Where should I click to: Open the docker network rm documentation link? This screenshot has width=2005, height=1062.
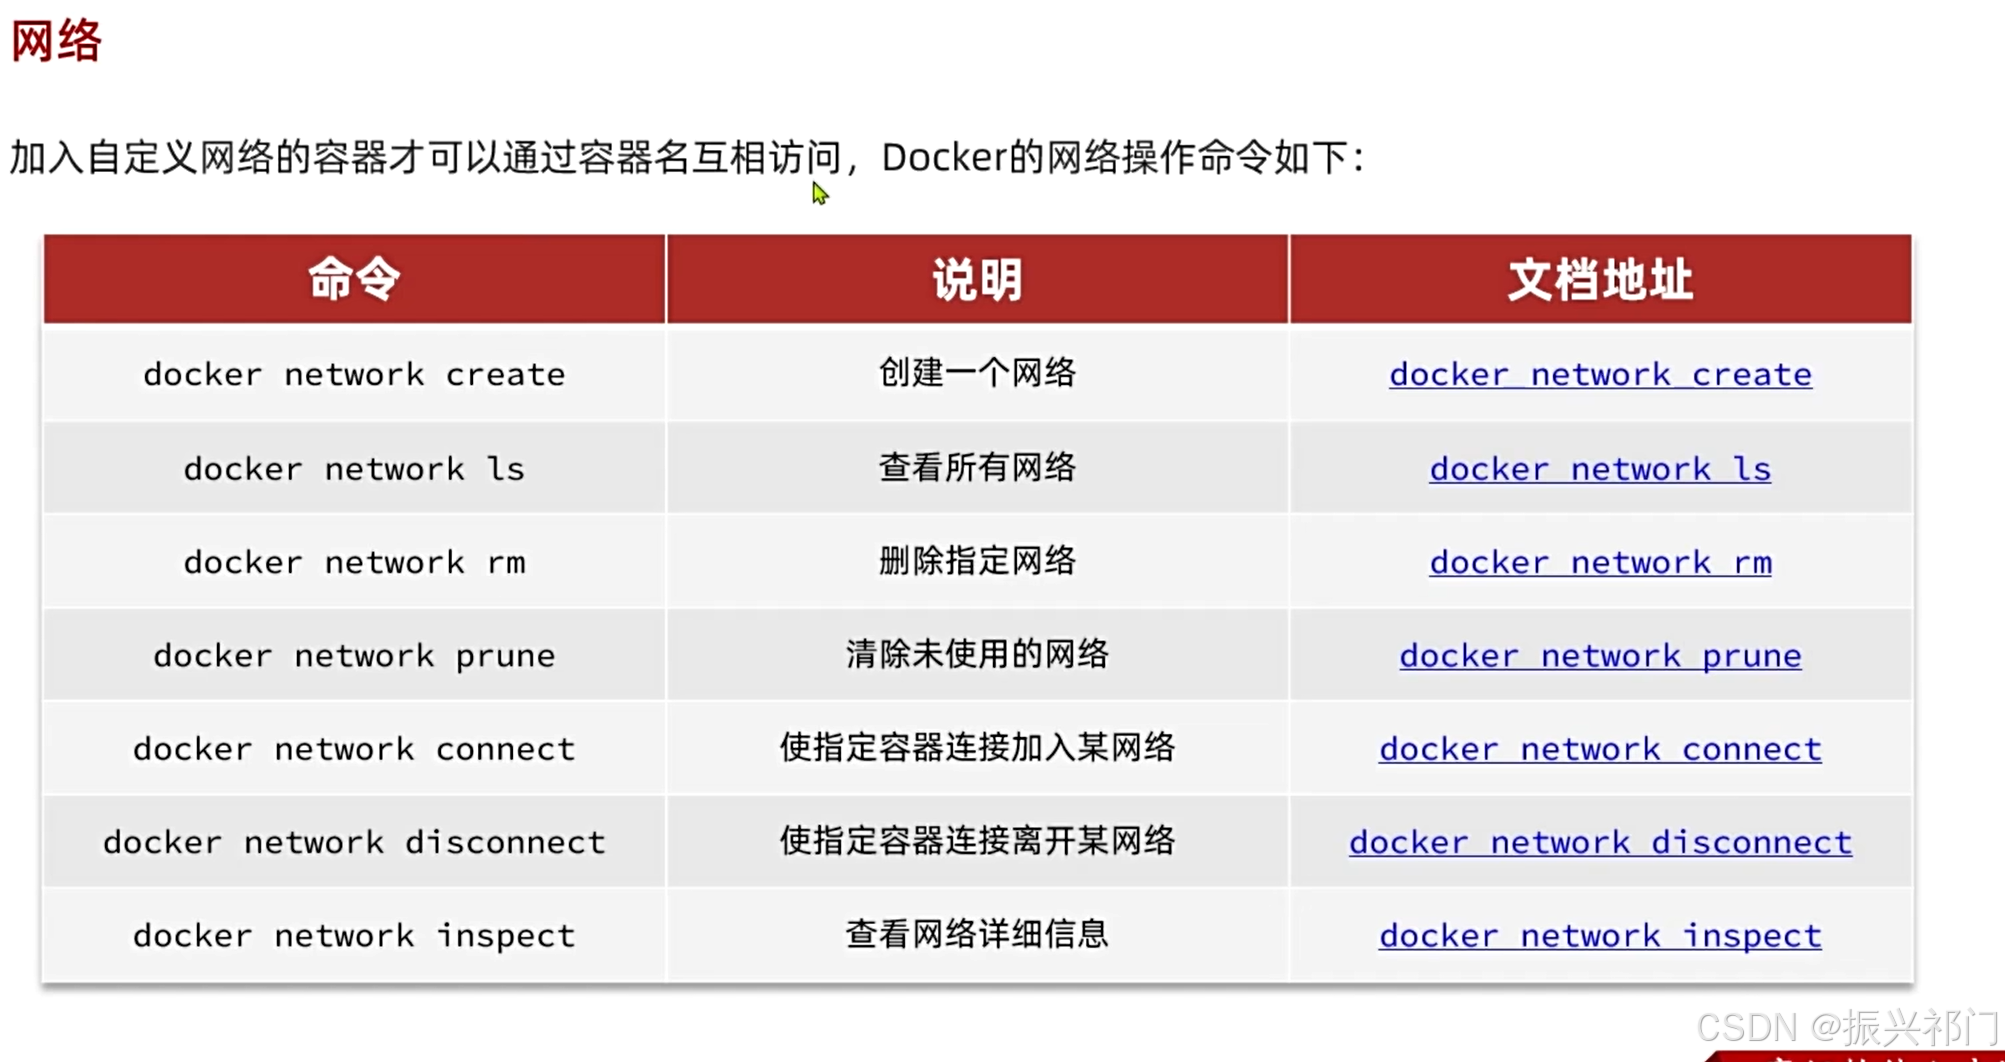click(1600, 562)
